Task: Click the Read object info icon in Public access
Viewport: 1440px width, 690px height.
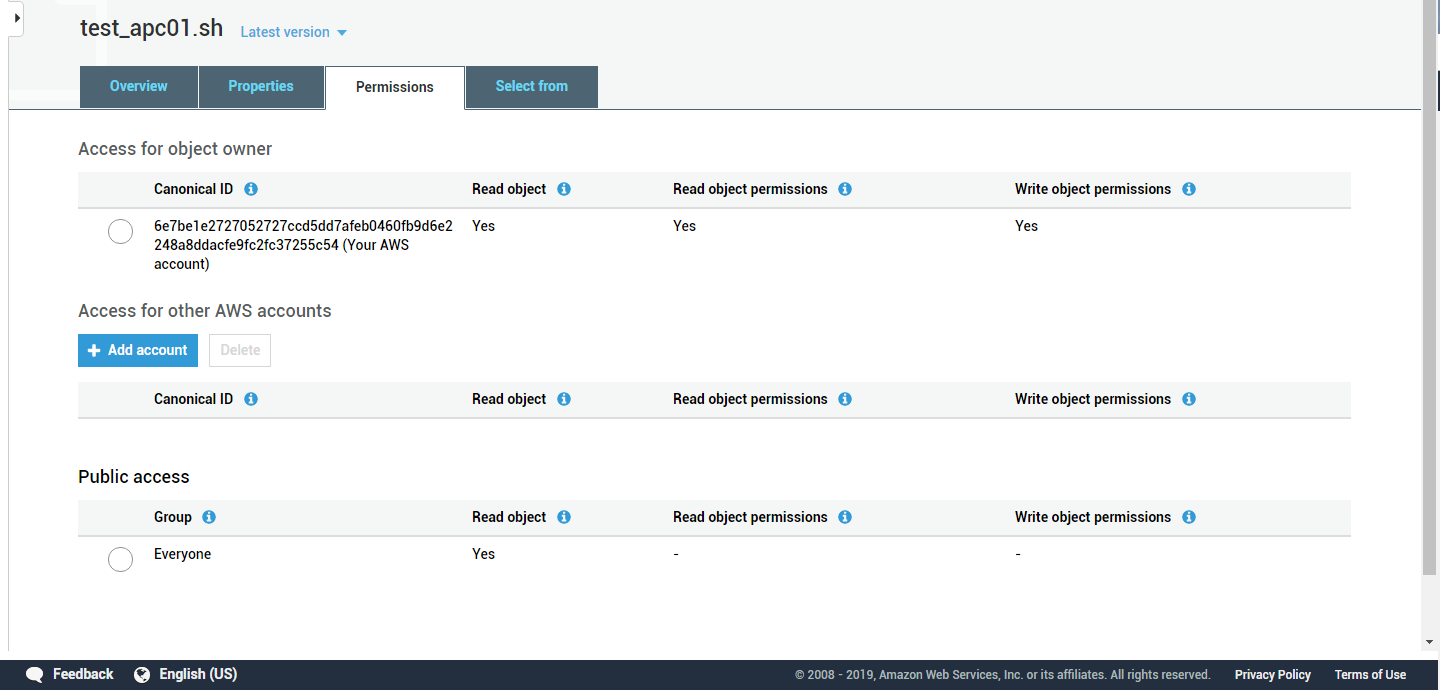Action: tap(563, 517)
